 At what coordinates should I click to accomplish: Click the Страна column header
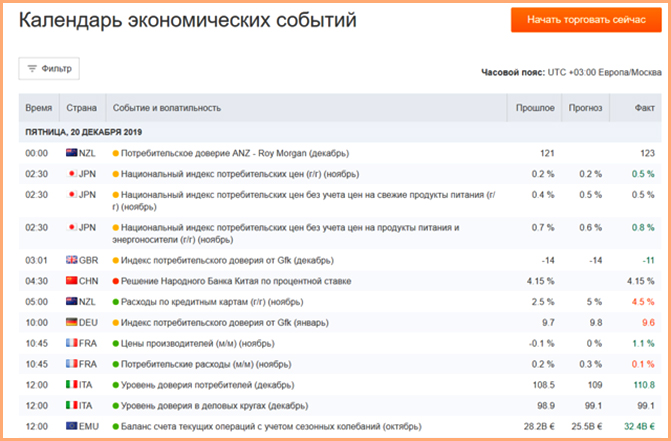click(81, 107)
